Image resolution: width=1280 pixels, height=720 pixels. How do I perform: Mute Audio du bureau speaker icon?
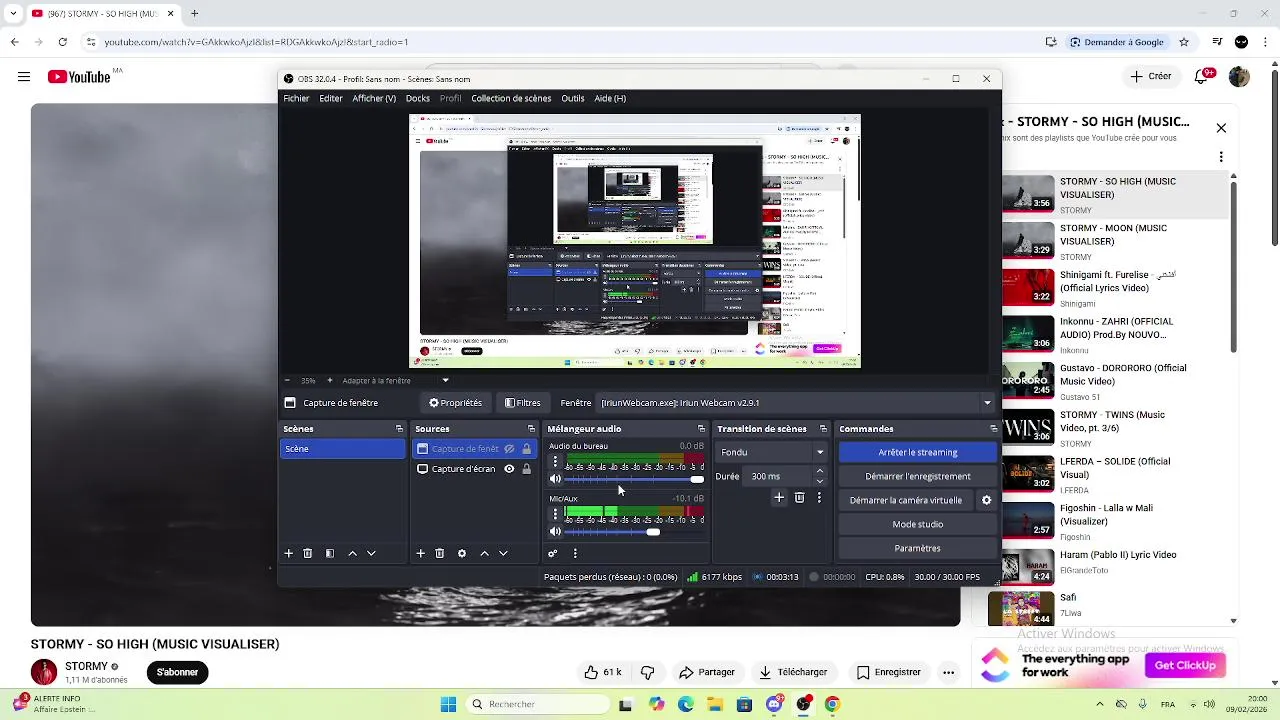tap(555, 479)
